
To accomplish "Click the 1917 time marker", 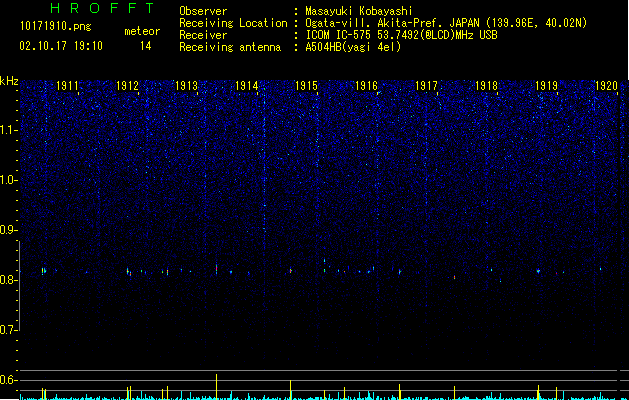I will [426, 86].
